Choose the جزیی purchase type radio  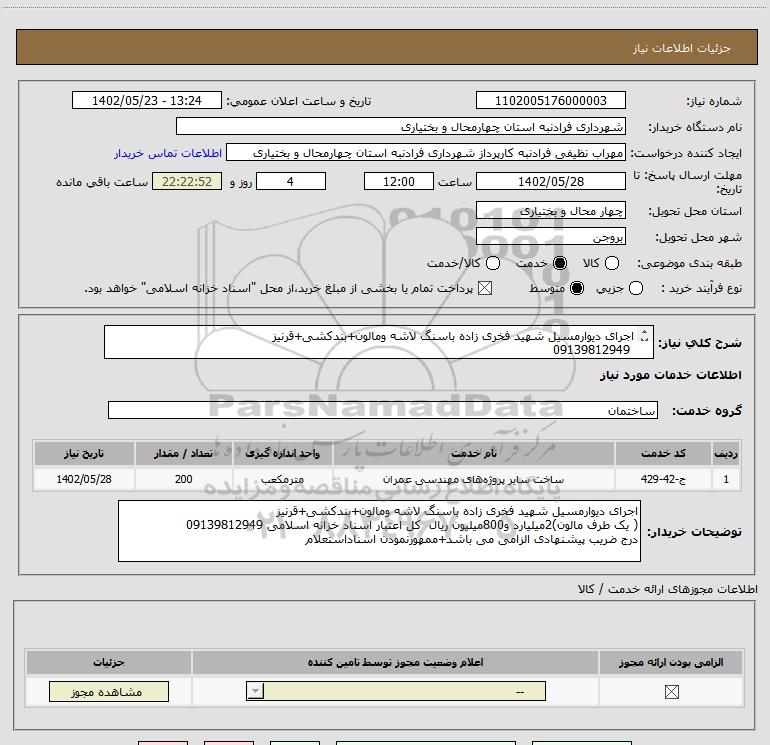(635, 288)
